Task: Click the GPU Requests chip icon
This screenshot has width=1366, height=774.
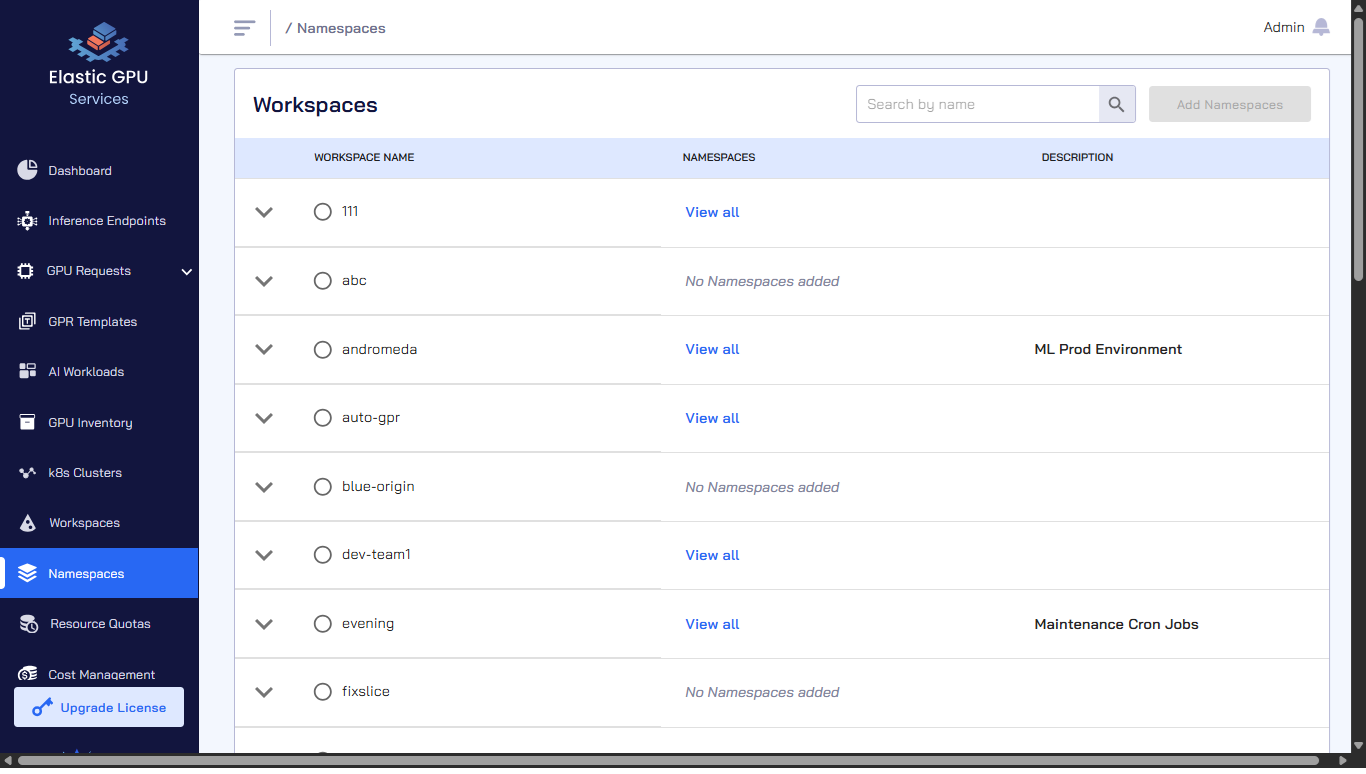Action: tap(26, 271)
